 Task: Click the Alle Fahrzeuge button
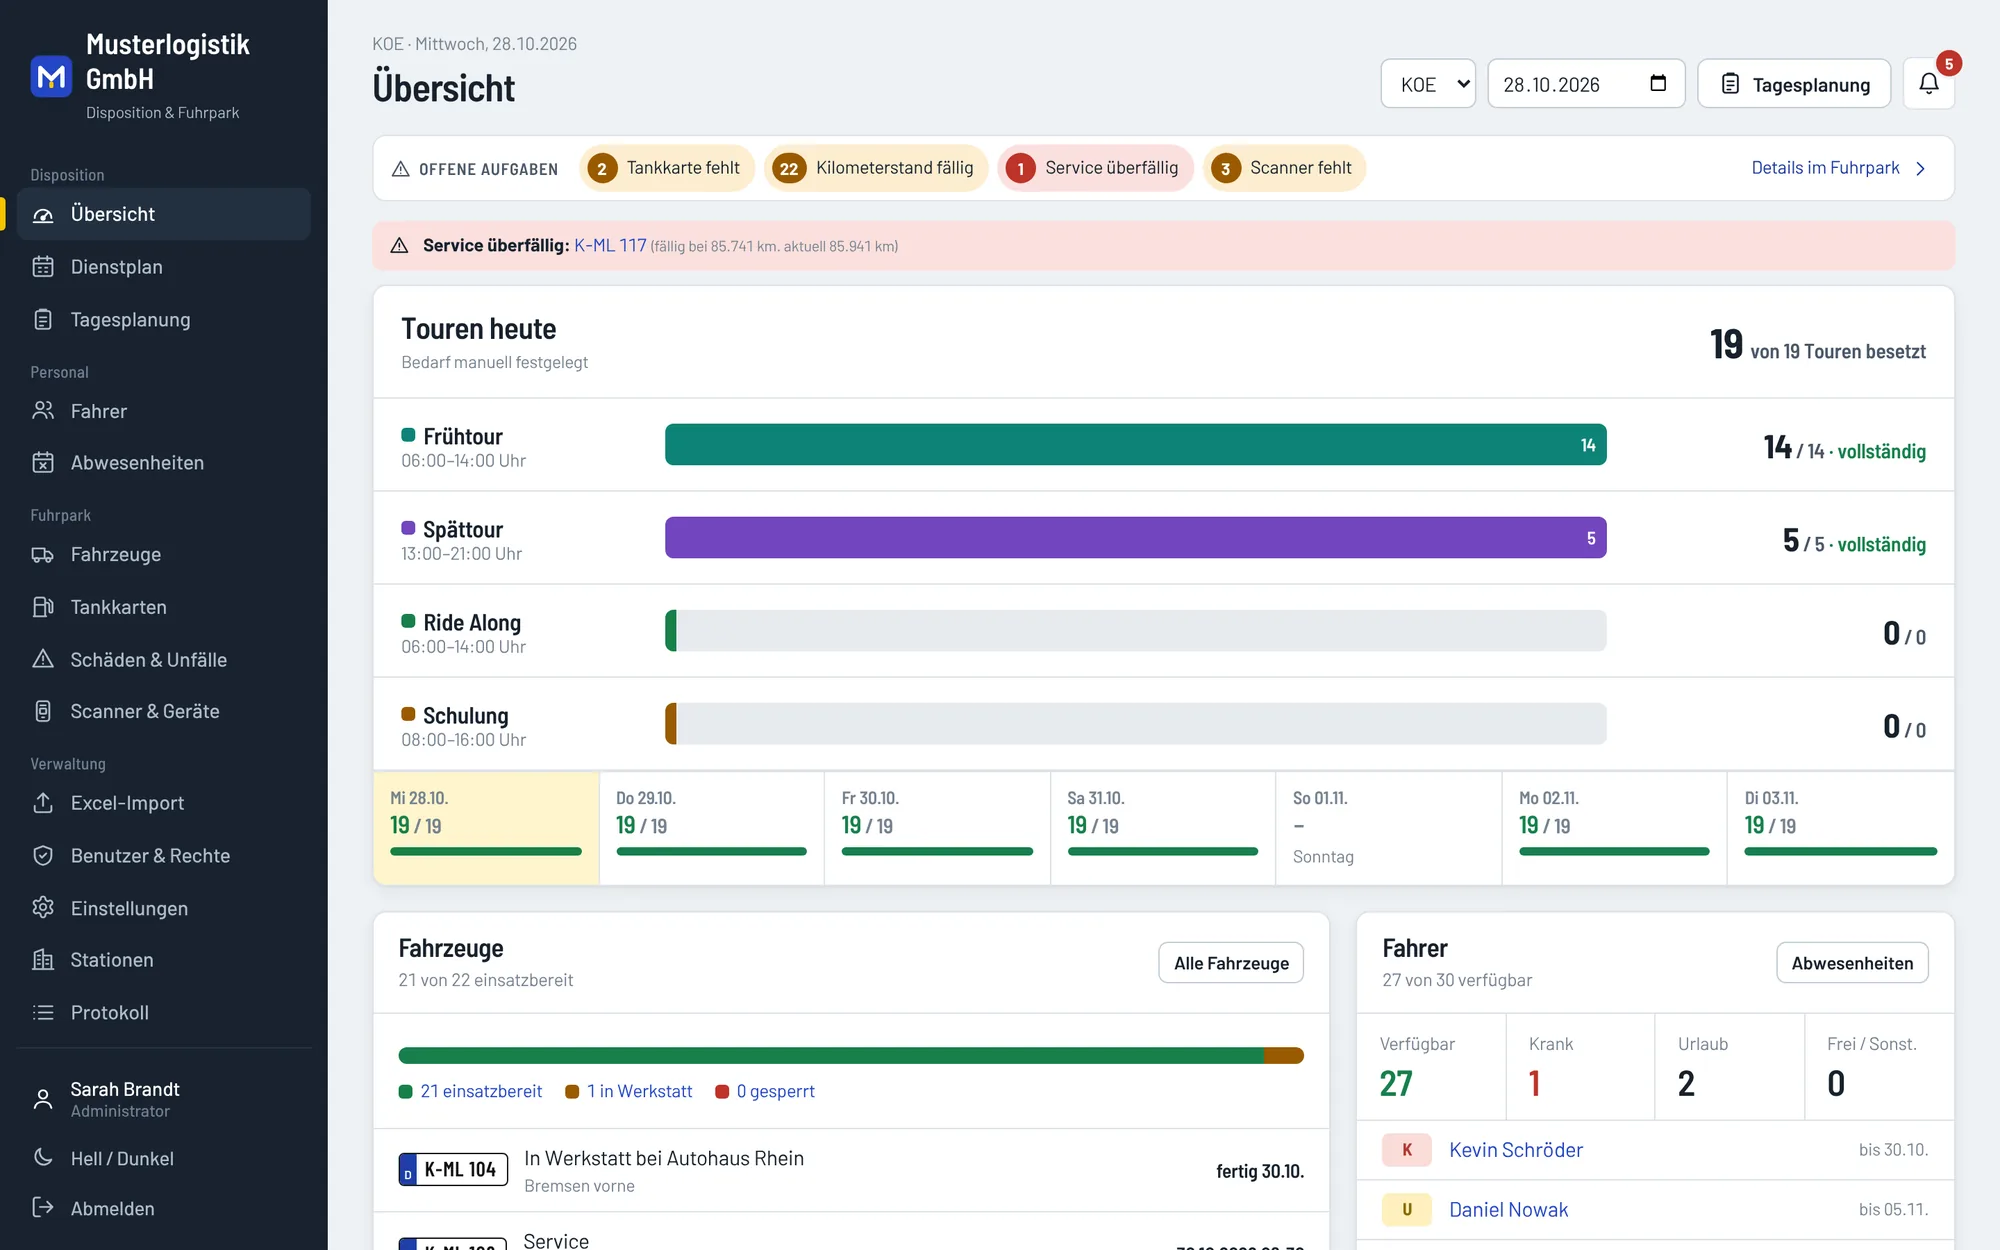click(1231, 963)
